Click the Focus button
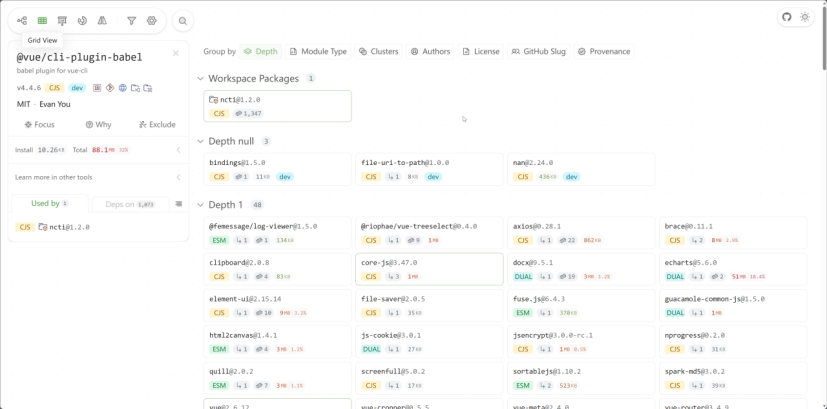Screen dimensions: 827x409 click(40, 125)
